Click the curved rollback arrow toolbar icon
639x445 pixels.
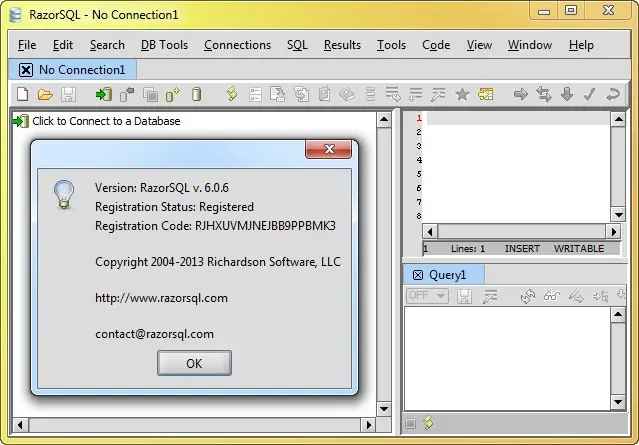(613, 94)
